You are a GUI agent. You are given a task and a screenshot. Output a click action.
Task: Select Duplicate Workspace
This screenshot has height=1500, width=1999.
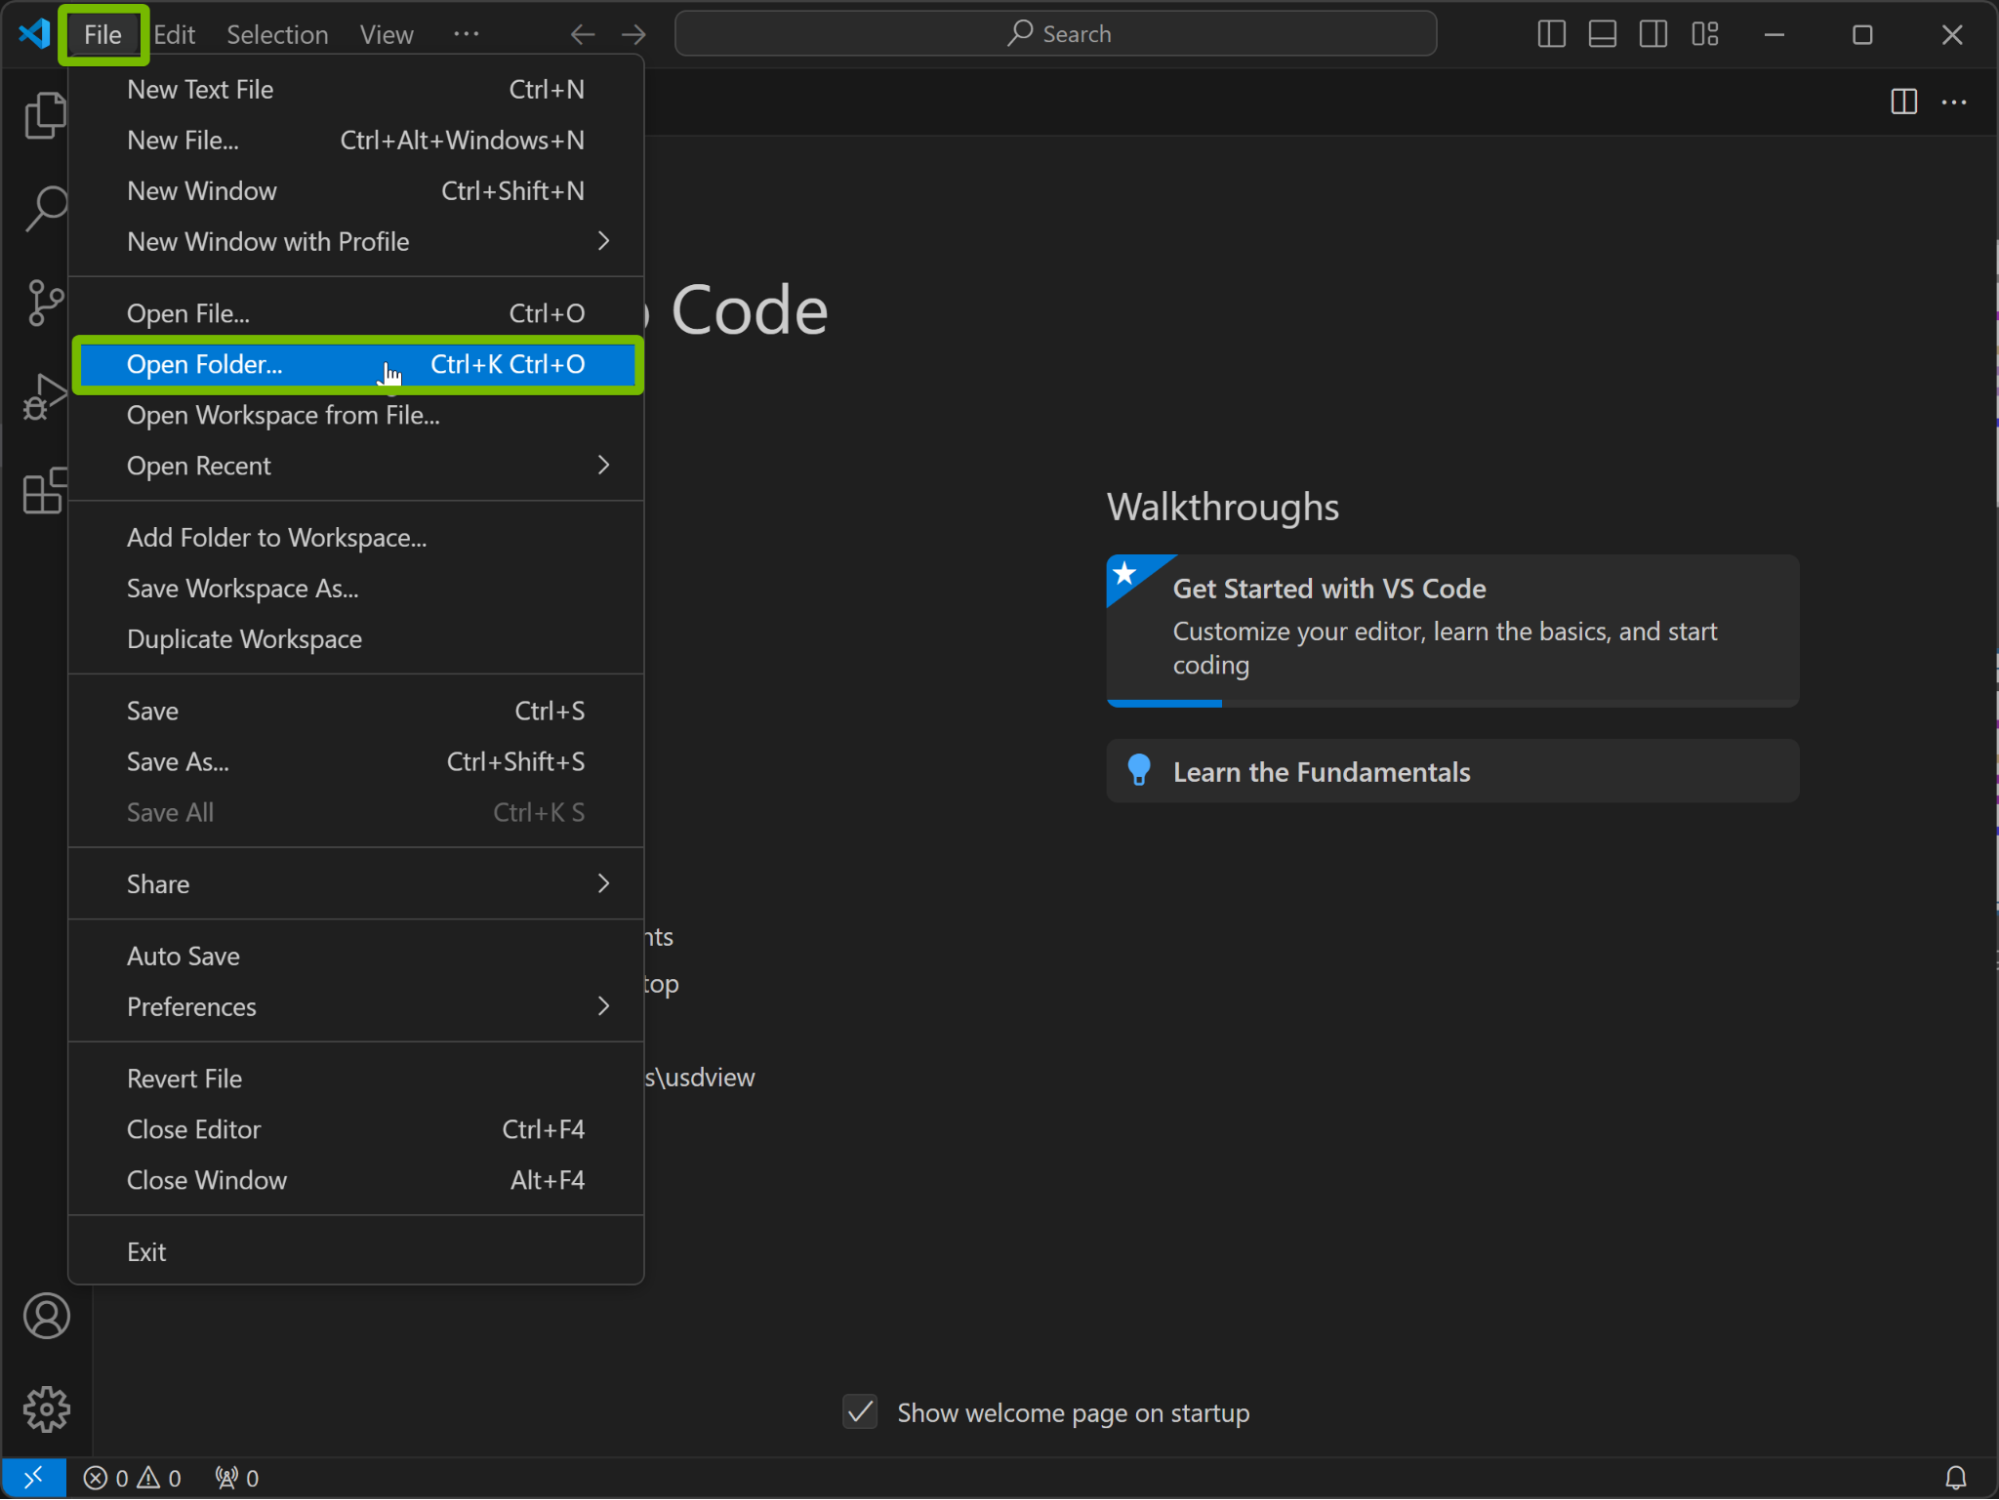click(356, 639)
